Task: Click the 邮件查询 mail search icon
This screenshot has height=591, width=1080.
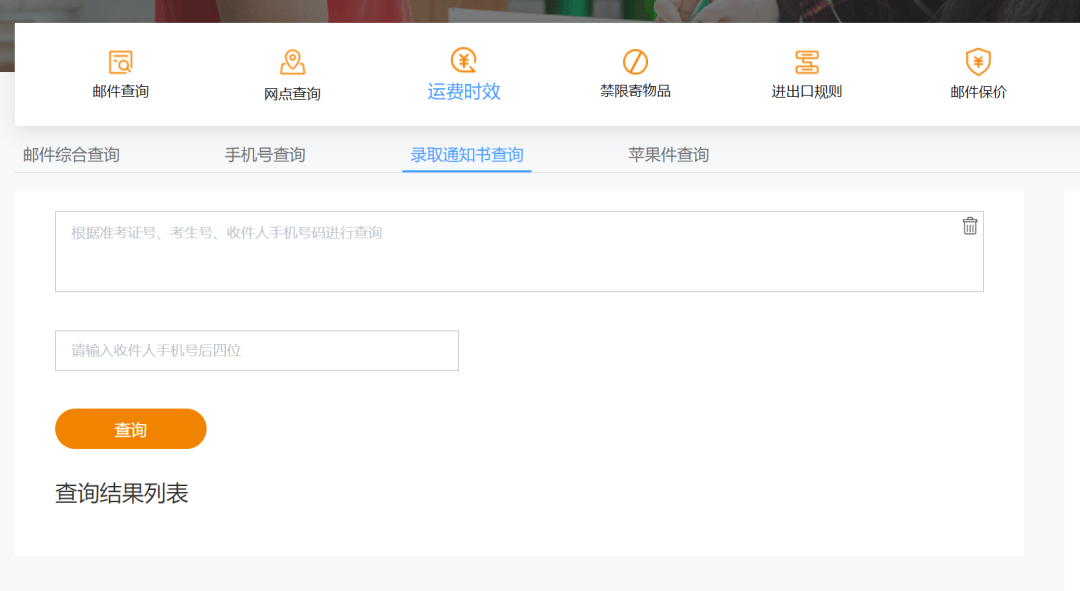Action: point(121,62)
